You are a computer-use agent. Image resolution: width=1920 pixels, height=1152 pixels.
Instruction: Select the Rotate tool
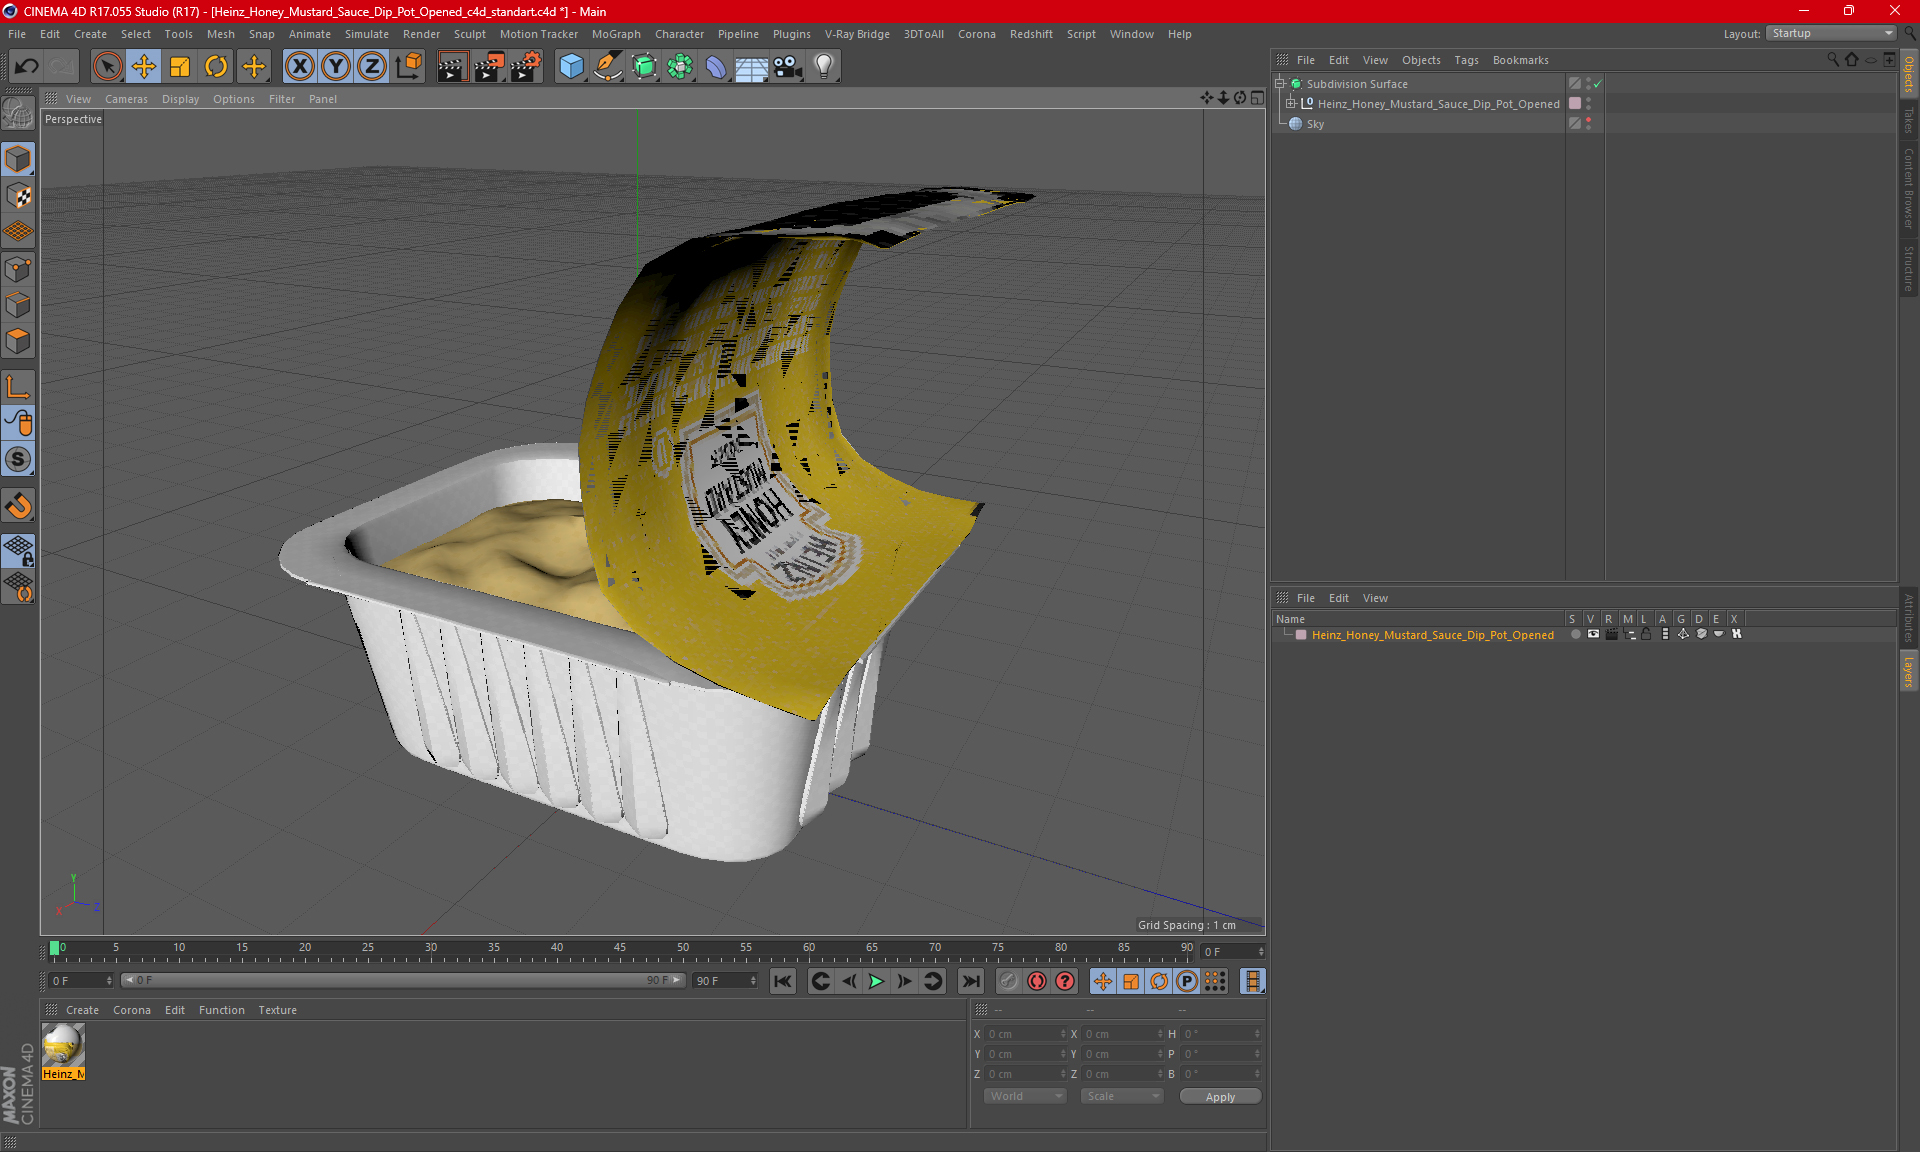click(x=216, y=67)
